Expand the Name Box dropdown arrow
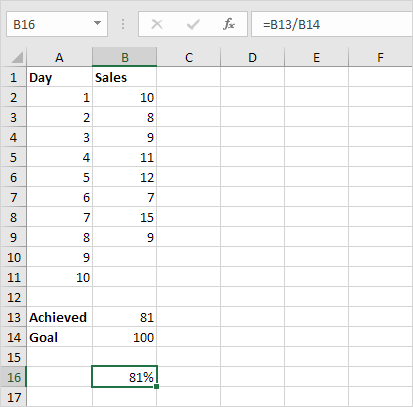Screen dimensions: 413x407 click(97, 23)
